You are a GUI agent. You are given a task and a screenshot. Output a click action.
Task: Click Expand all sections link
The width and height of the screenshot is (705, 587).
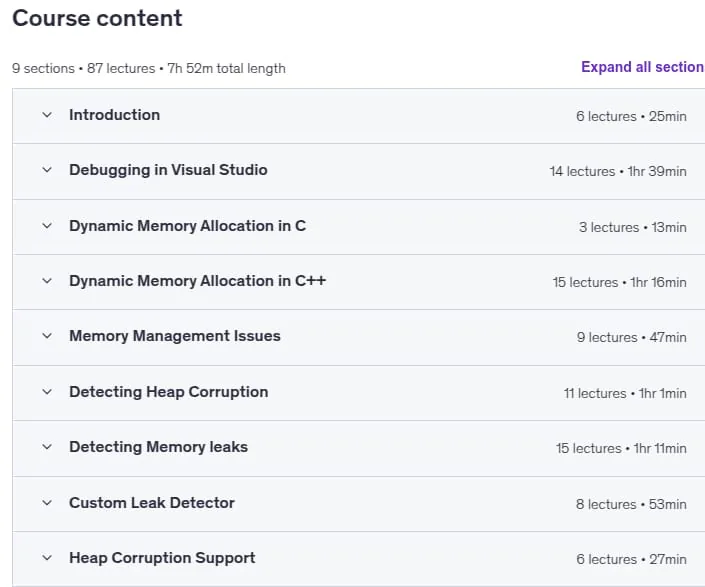643,67
